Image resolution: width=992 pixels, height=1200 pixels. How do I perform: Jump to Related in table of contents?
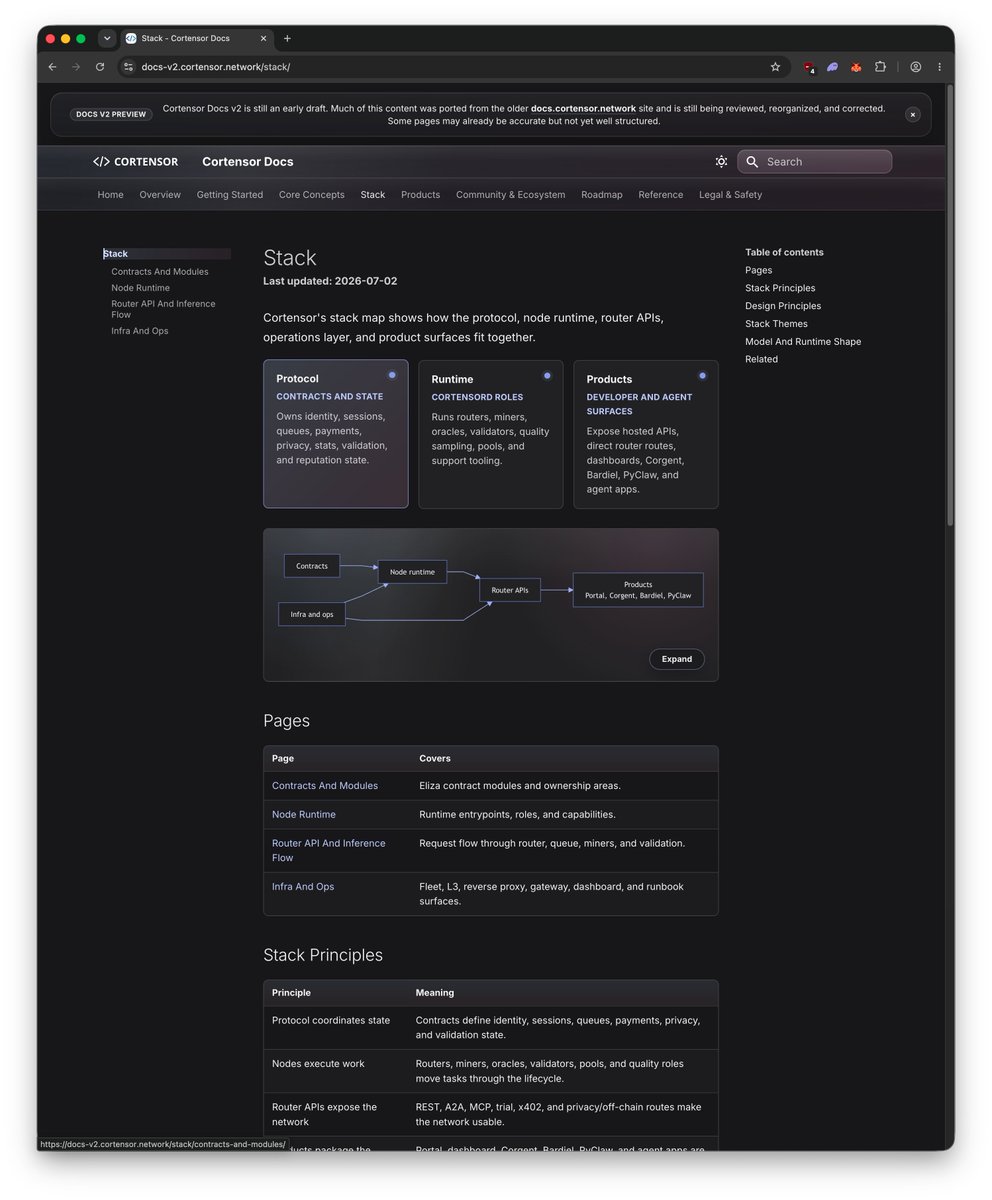pos(761,359)
